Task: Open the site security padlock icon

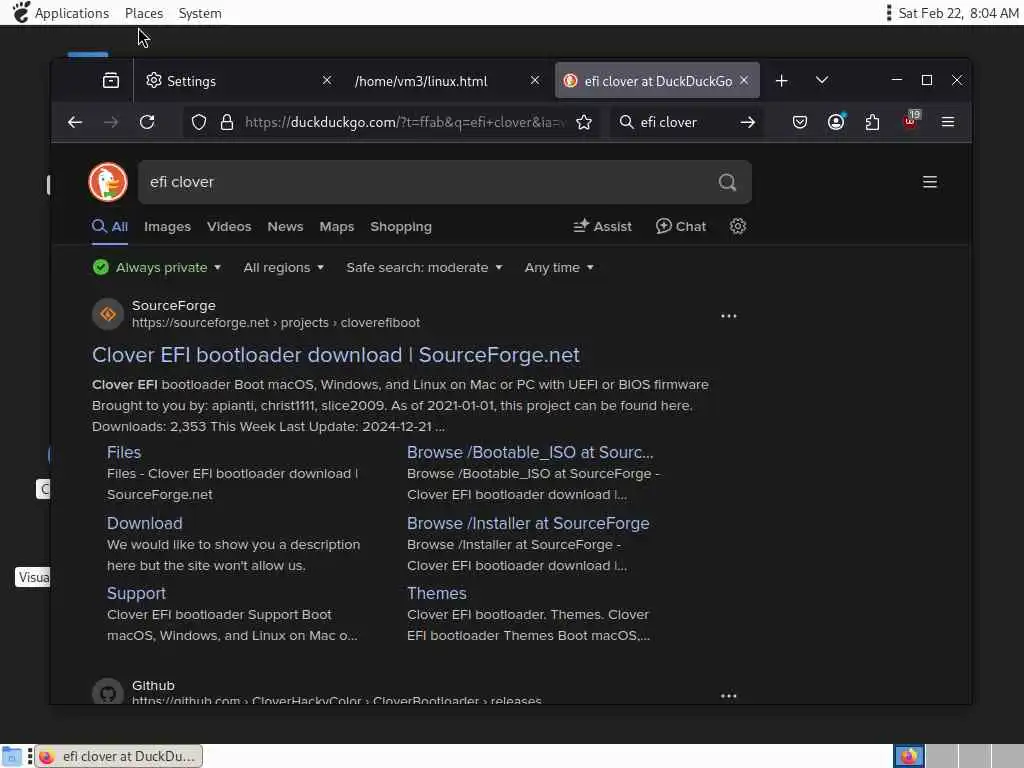Action: click(227, 122)
